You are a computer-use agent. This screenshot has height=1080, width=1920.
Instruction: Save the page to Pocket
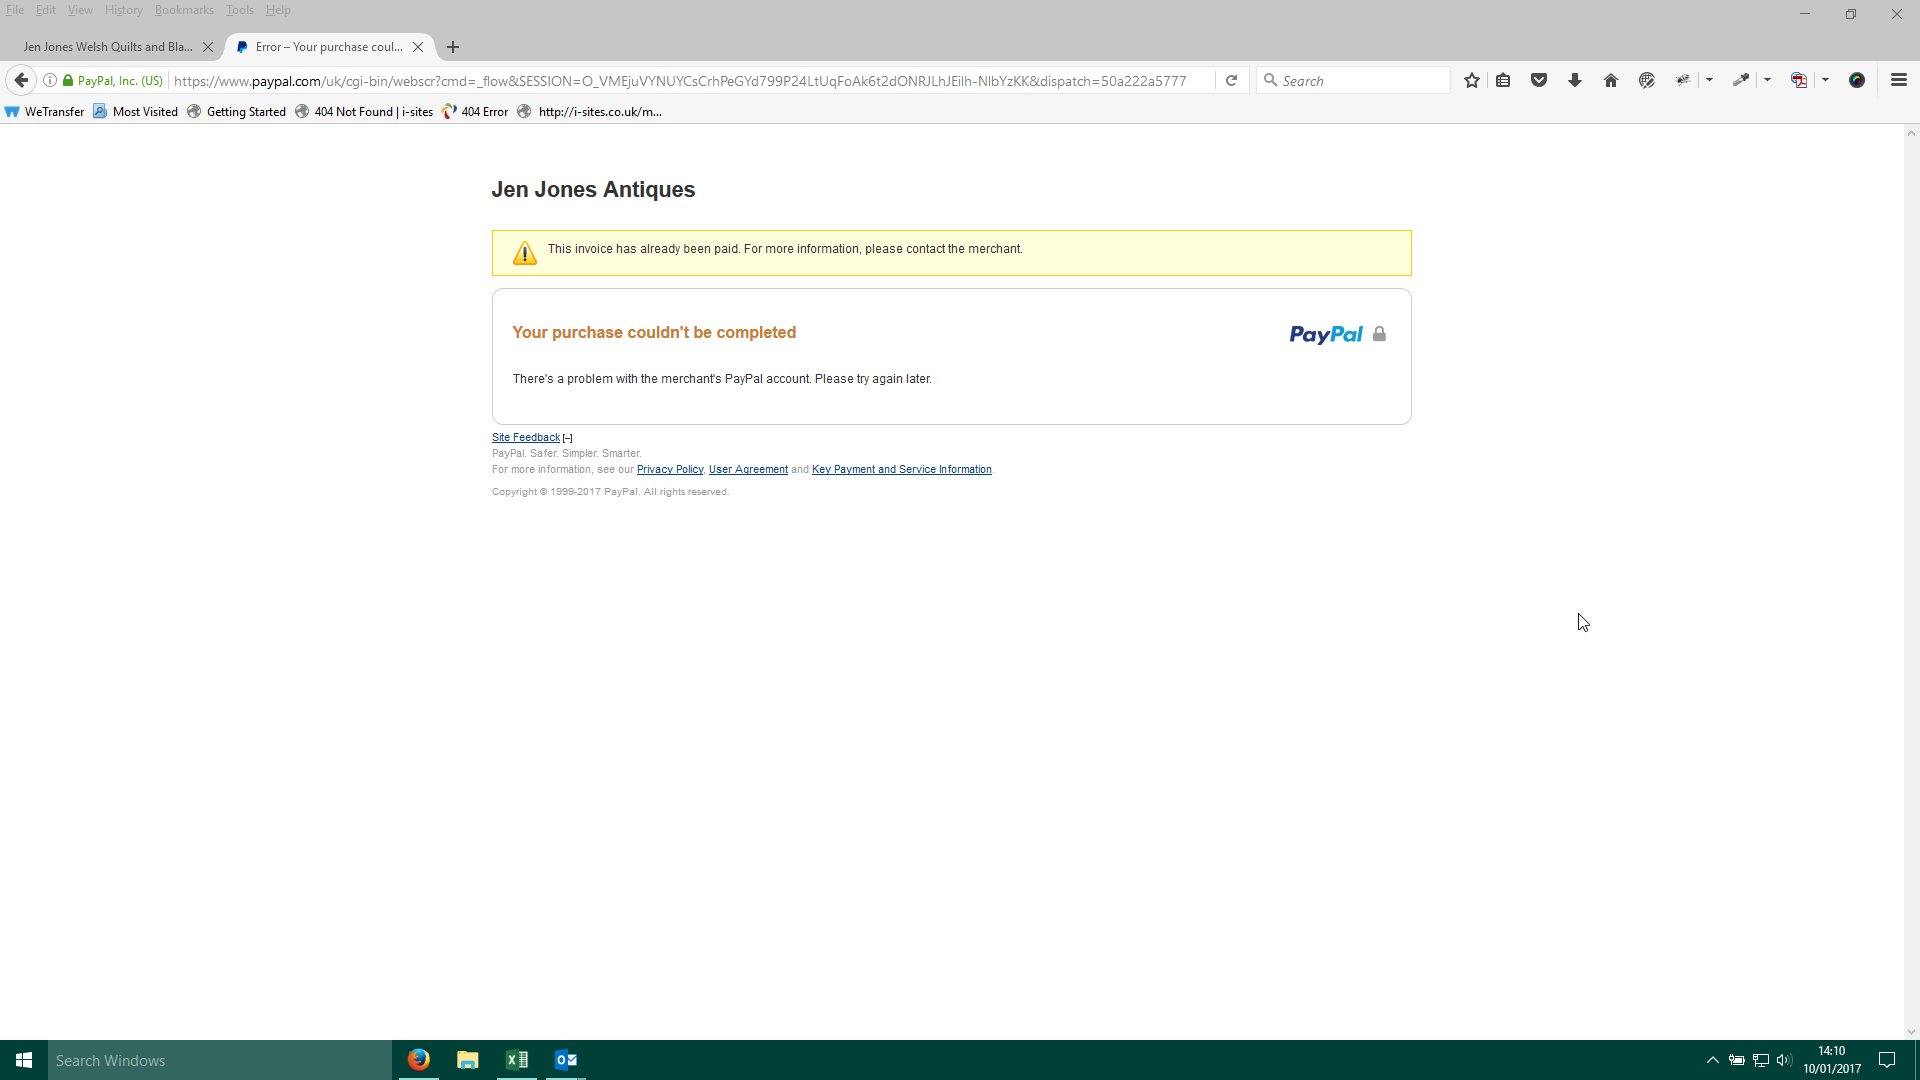coord(1539,80)
